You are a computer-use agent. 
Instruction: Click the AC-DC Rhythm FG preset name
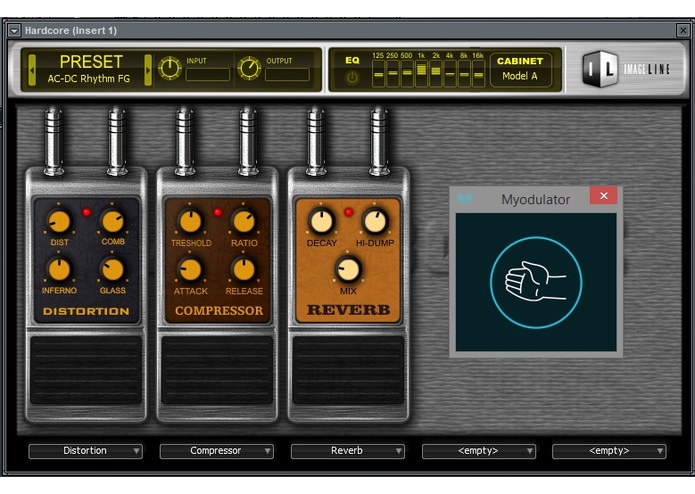pyautogui.click(x=89, y=79)
